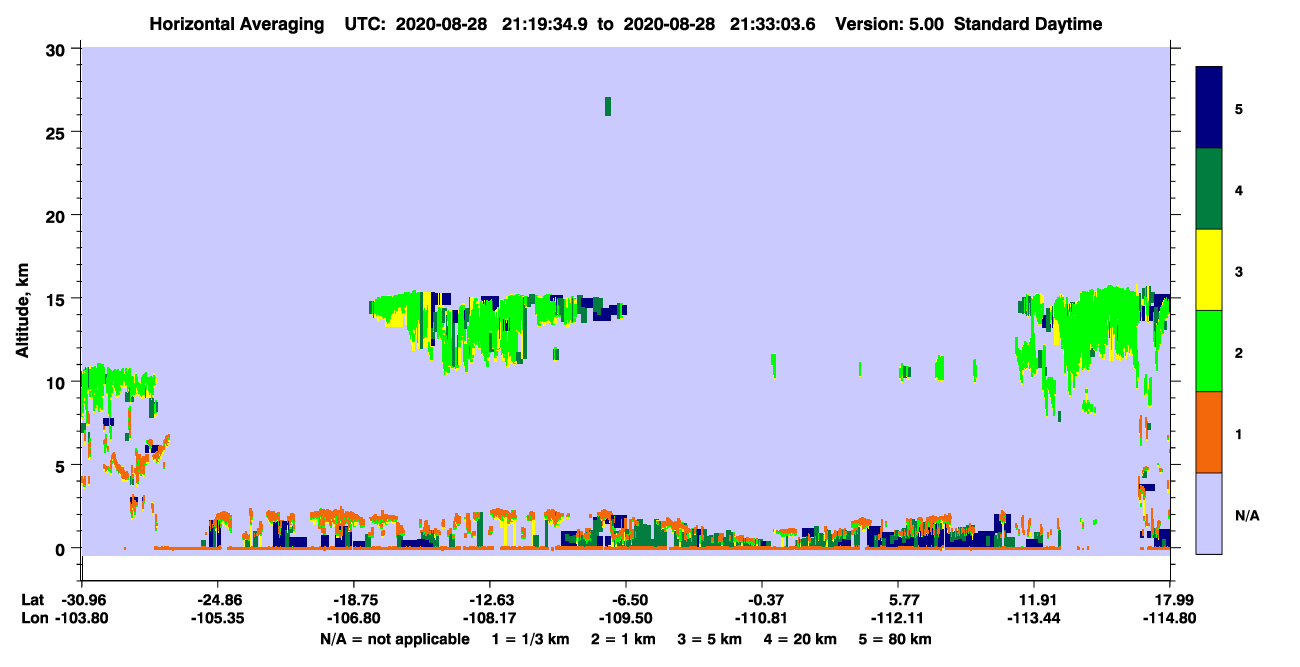Image resolution: width=1300 pixels, height=667 pixels.
Task: Click the dark green color bar segment 4
Action: [x=1209, y=189]
